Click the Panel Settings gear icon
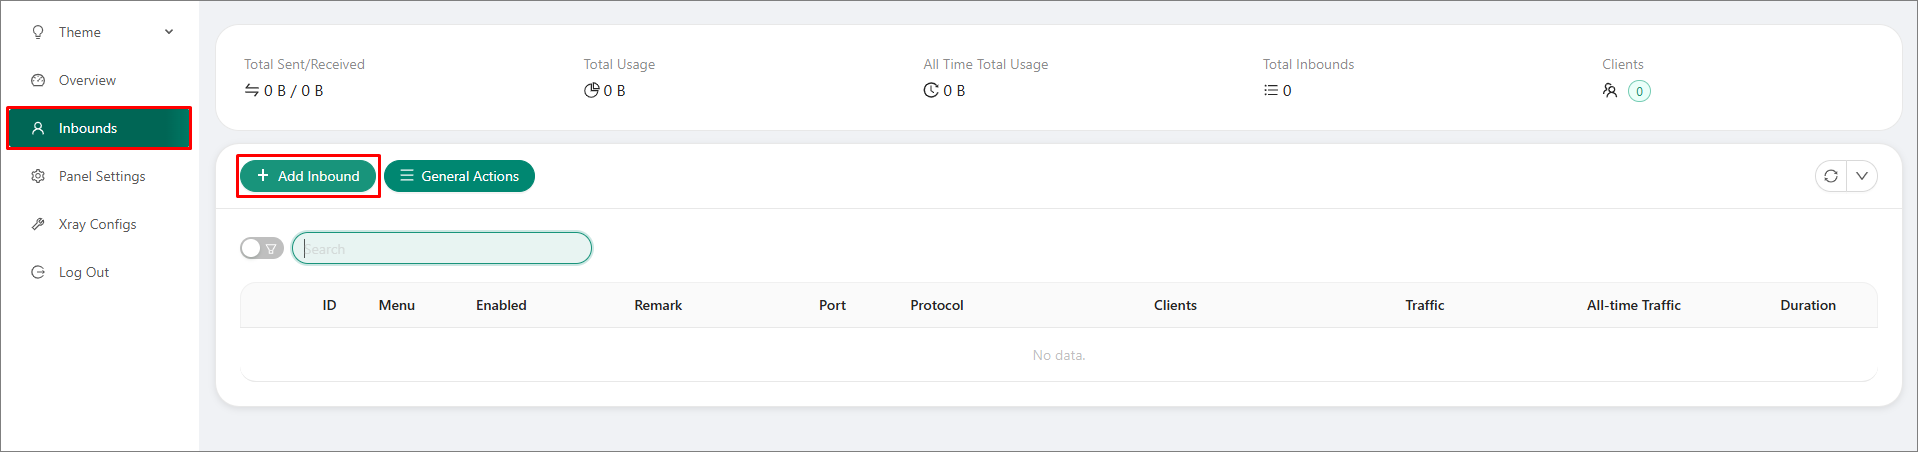Screen dimensions: 1918x452 [38, 176]
